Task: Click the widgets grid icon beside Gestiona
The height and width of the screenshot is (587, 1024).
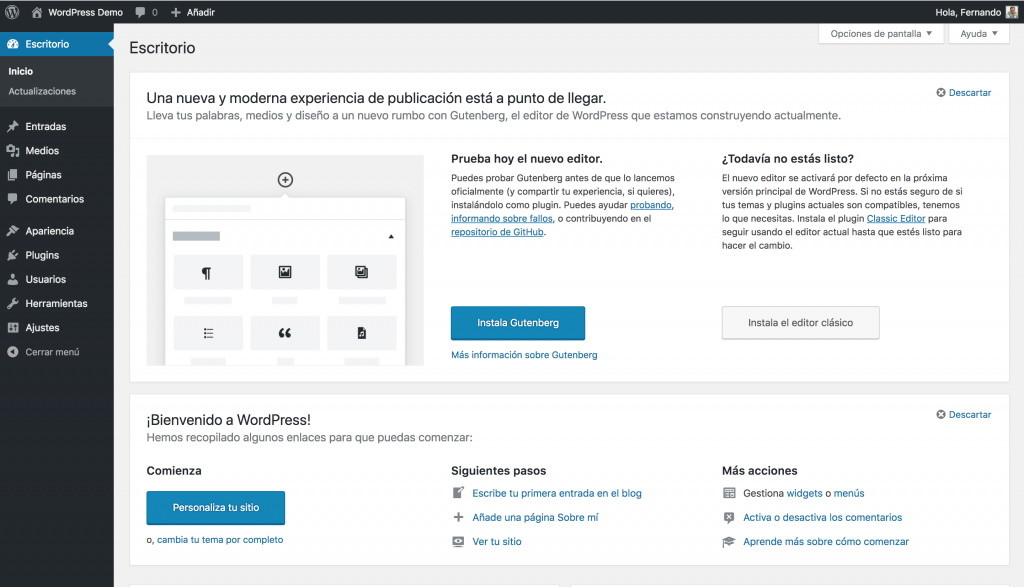Action: click(729, 493)
